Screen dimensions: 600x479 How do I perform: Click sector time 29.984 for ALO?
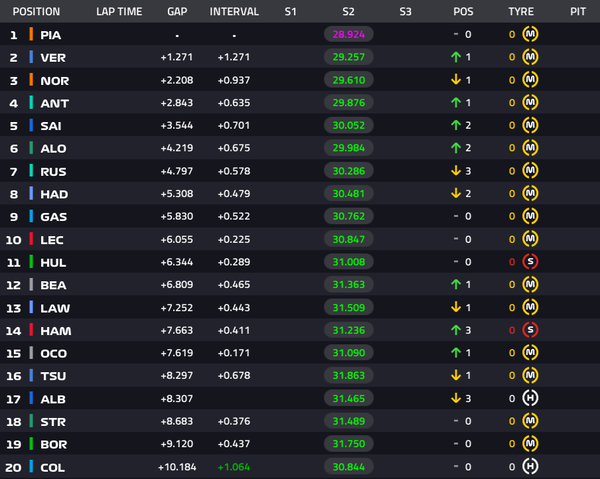pos(349,148)
